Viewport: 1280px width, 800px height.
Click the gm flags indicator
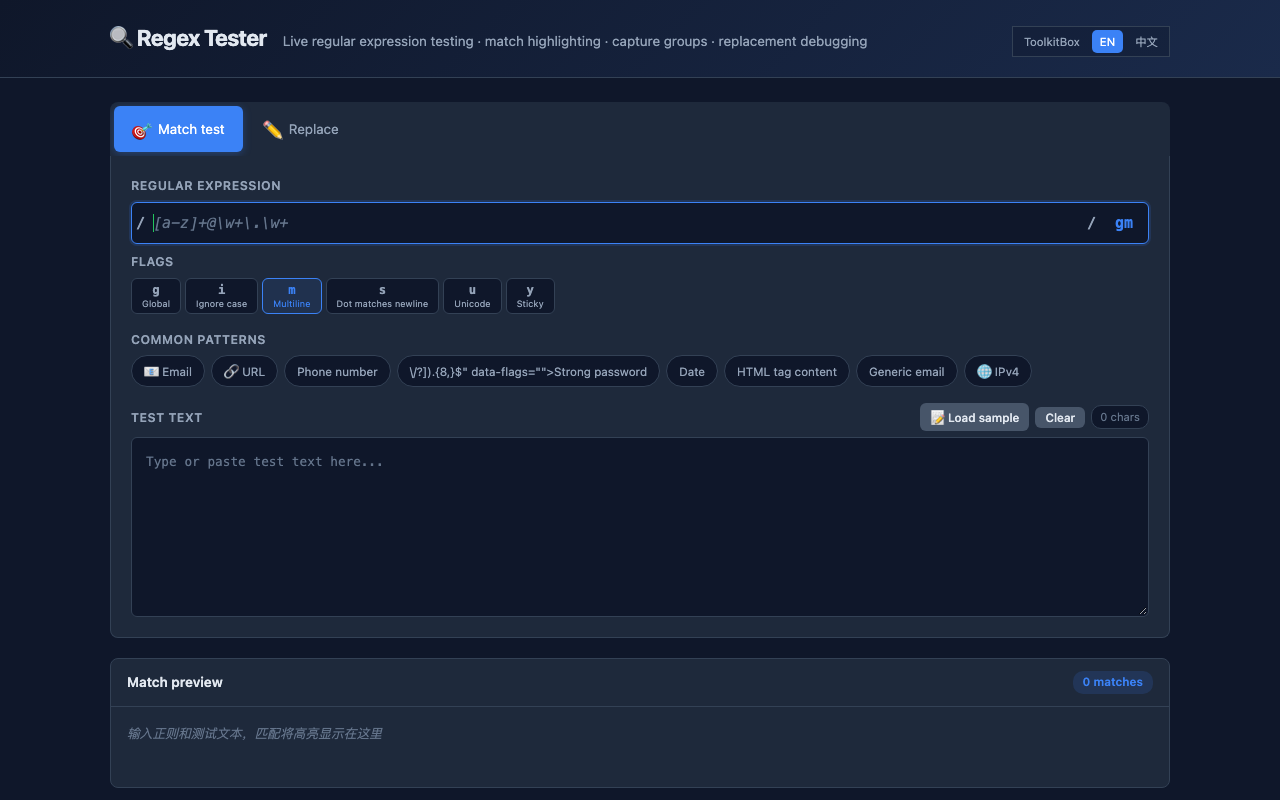1124,223
